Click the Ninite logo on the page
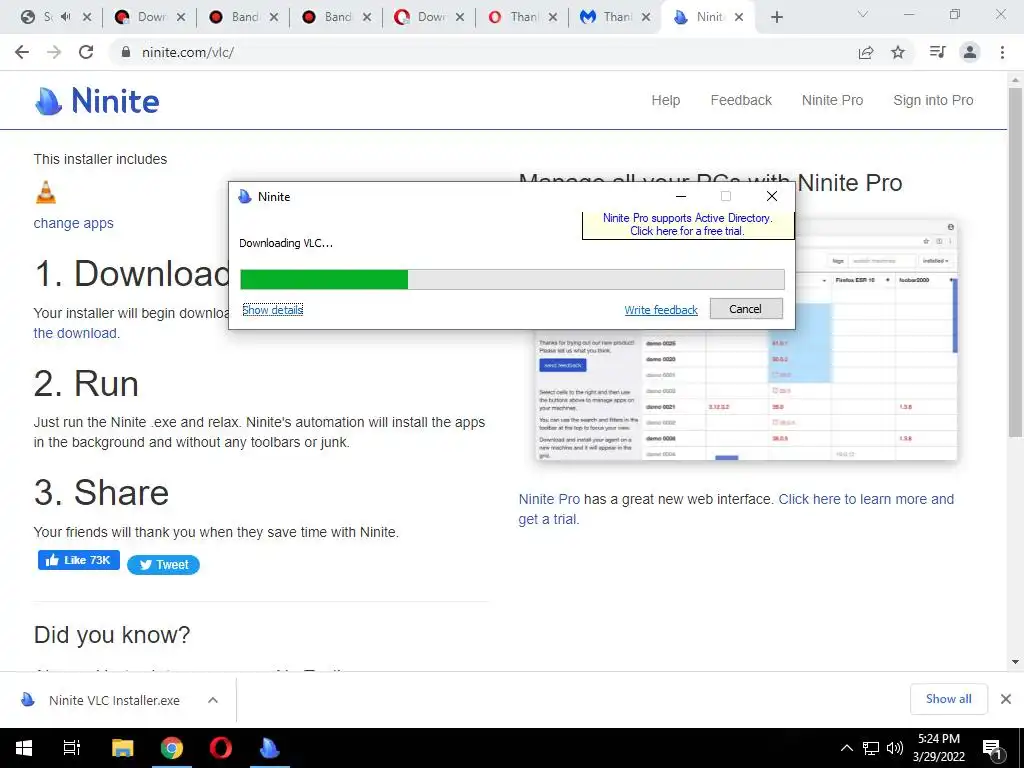 coord(97,101)
